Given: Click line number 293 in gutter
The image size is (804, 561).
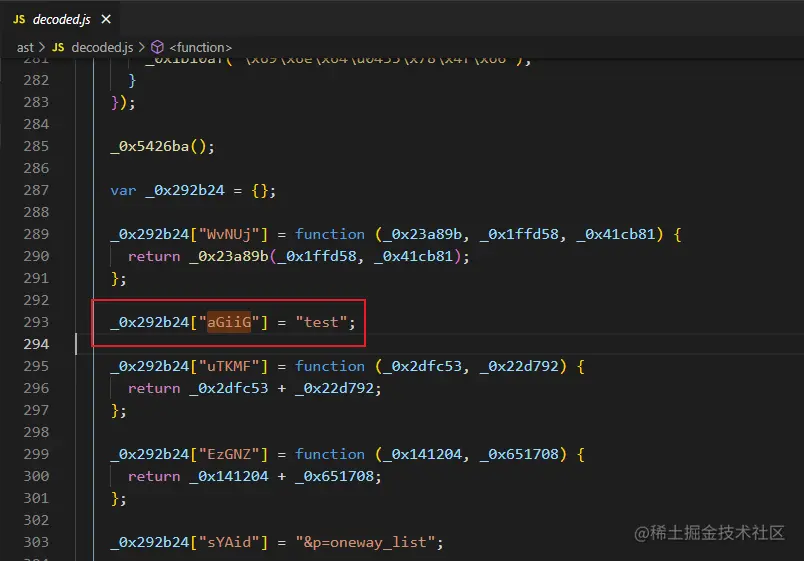Looking at the screenshot, I should click(x=36, y=323).
